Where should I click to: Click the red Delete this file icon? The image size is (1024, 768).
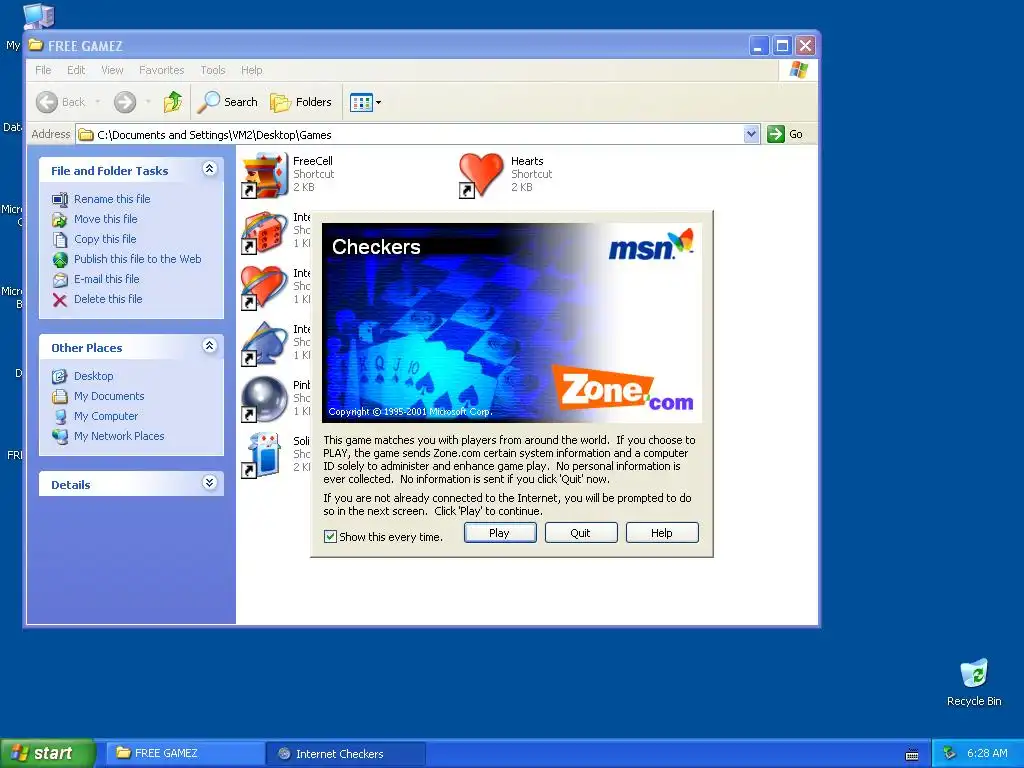60,299
